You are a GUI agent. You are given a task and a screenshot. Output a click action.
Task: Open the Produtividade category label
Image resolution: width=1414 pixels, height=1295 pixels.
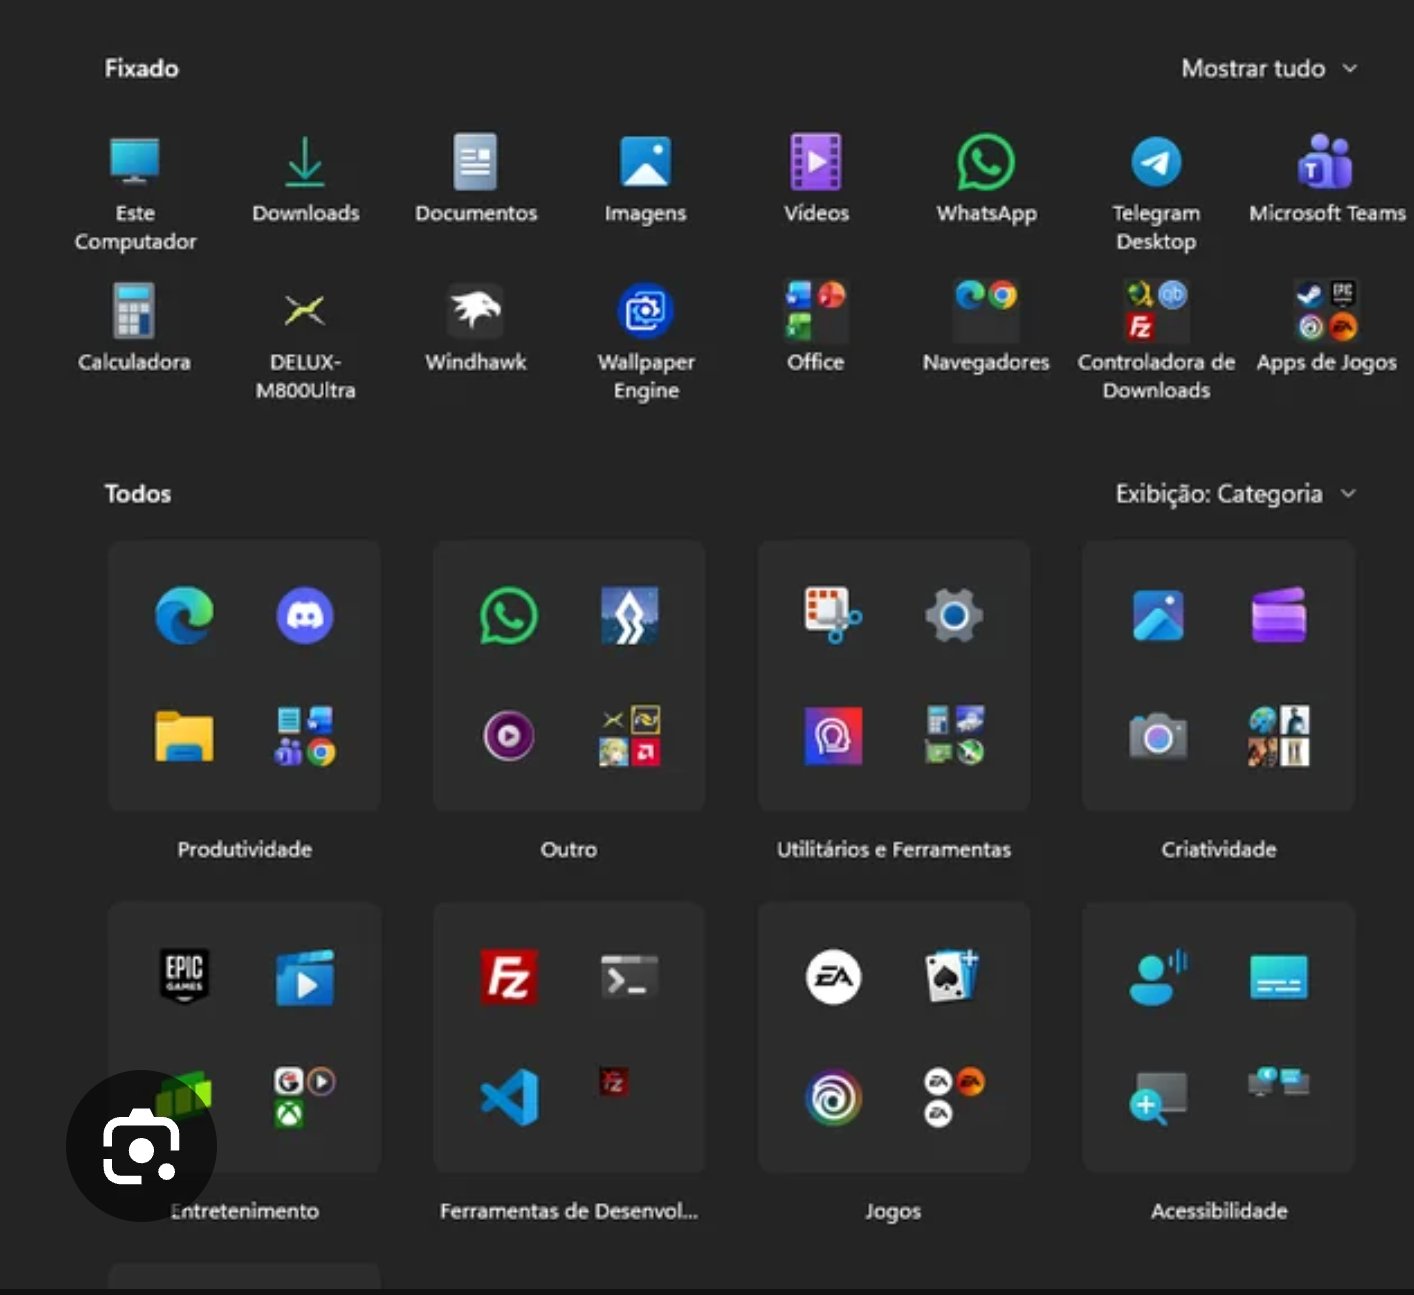click(244, 849)
